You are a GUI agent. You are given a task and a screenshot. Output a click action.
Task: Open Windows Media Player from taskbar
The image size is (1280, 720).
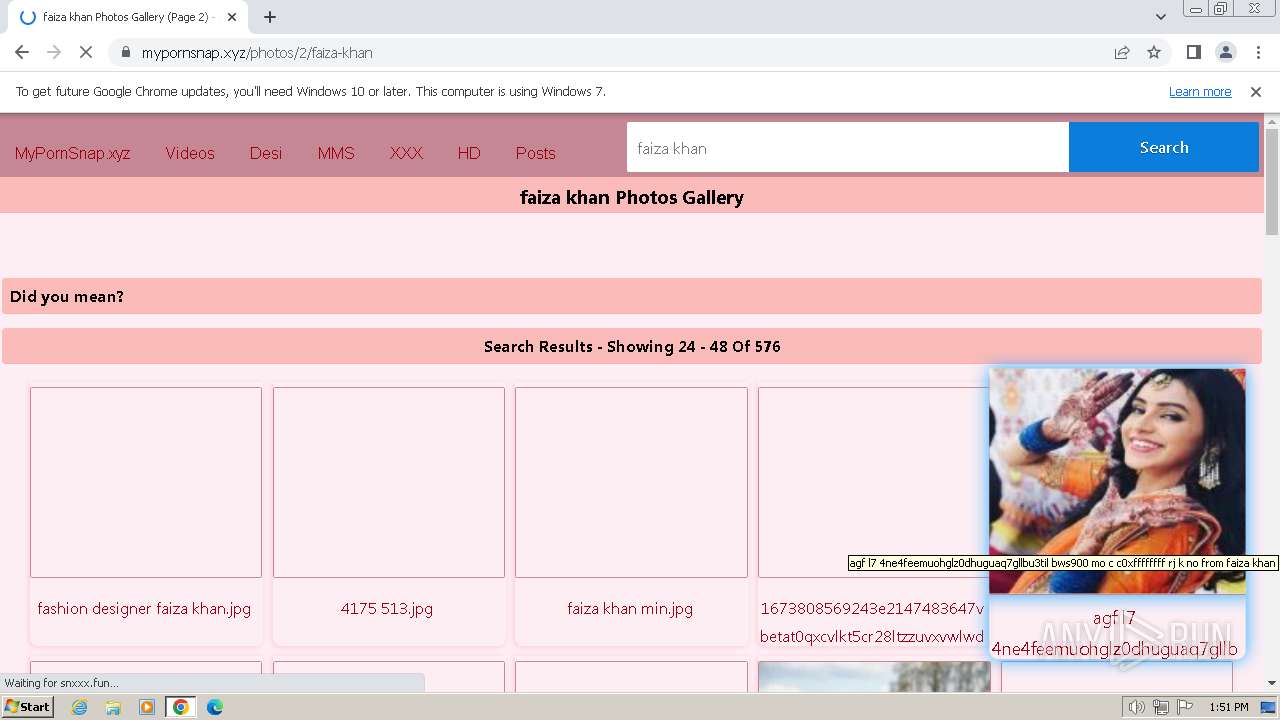[x=147, y=707]
